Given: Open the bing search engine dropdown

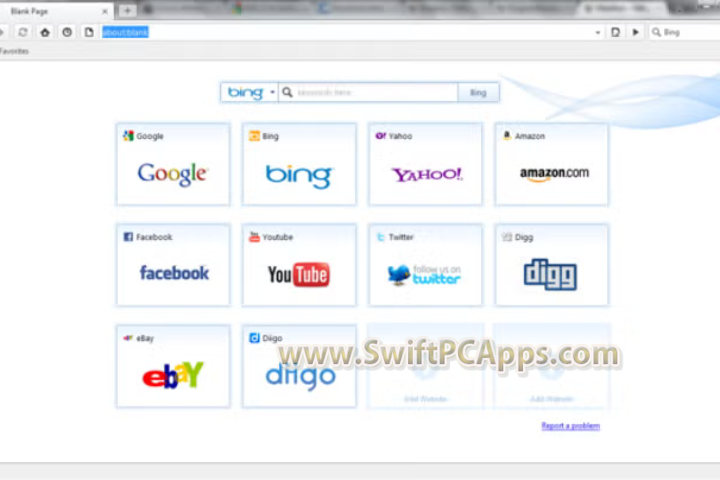Looking at the screenshot, I should click(x=250, y=92).
